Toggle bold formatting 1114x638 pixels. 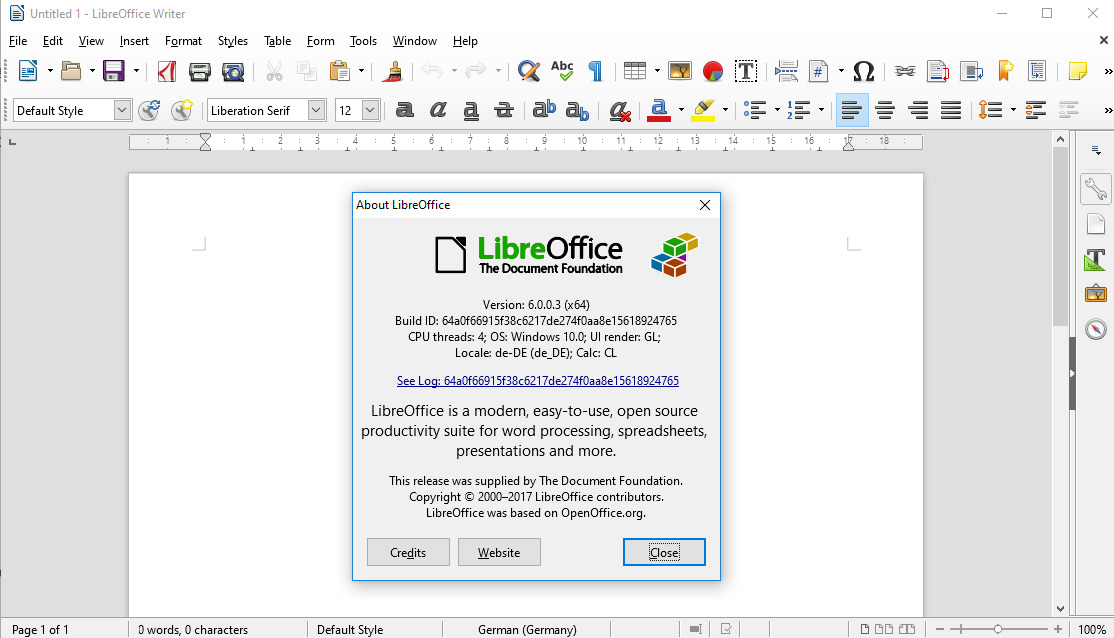pyautogui.click(x=404, y=110)
